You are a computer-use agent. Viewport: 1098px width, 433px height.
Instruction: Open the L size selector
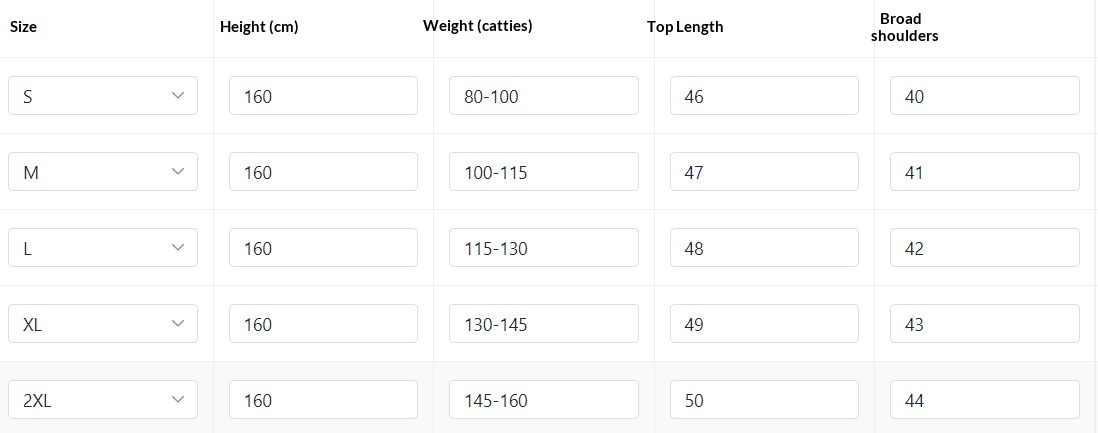tap(103, 248)
